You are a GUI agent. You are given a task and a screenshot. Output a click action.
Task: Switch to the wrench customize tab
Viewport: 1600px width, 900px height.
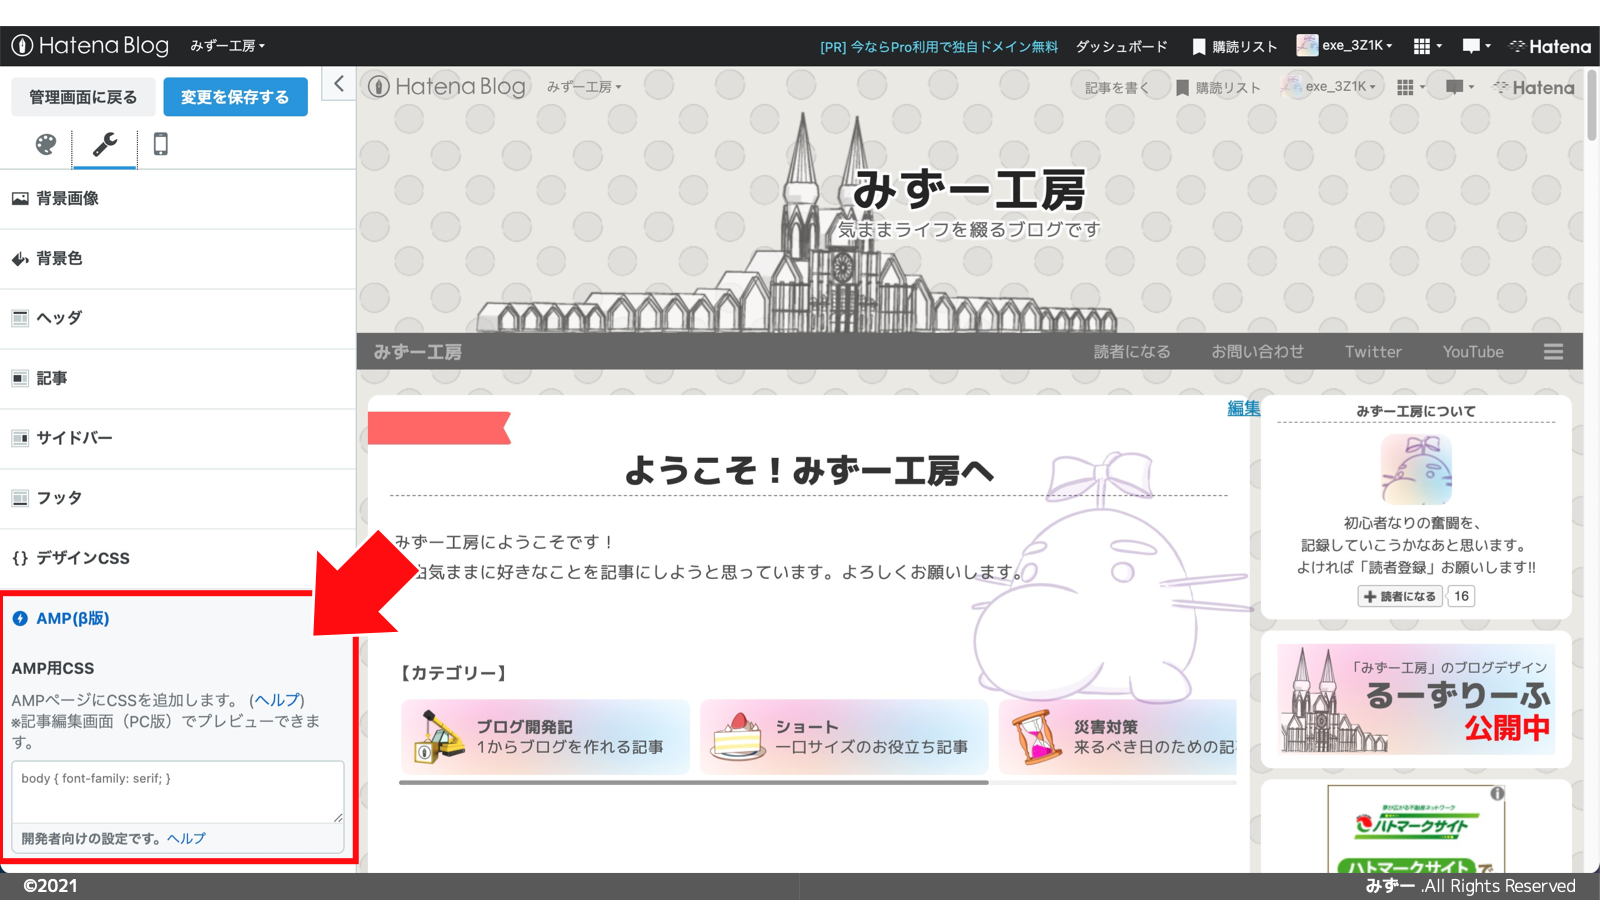point(105,144)
